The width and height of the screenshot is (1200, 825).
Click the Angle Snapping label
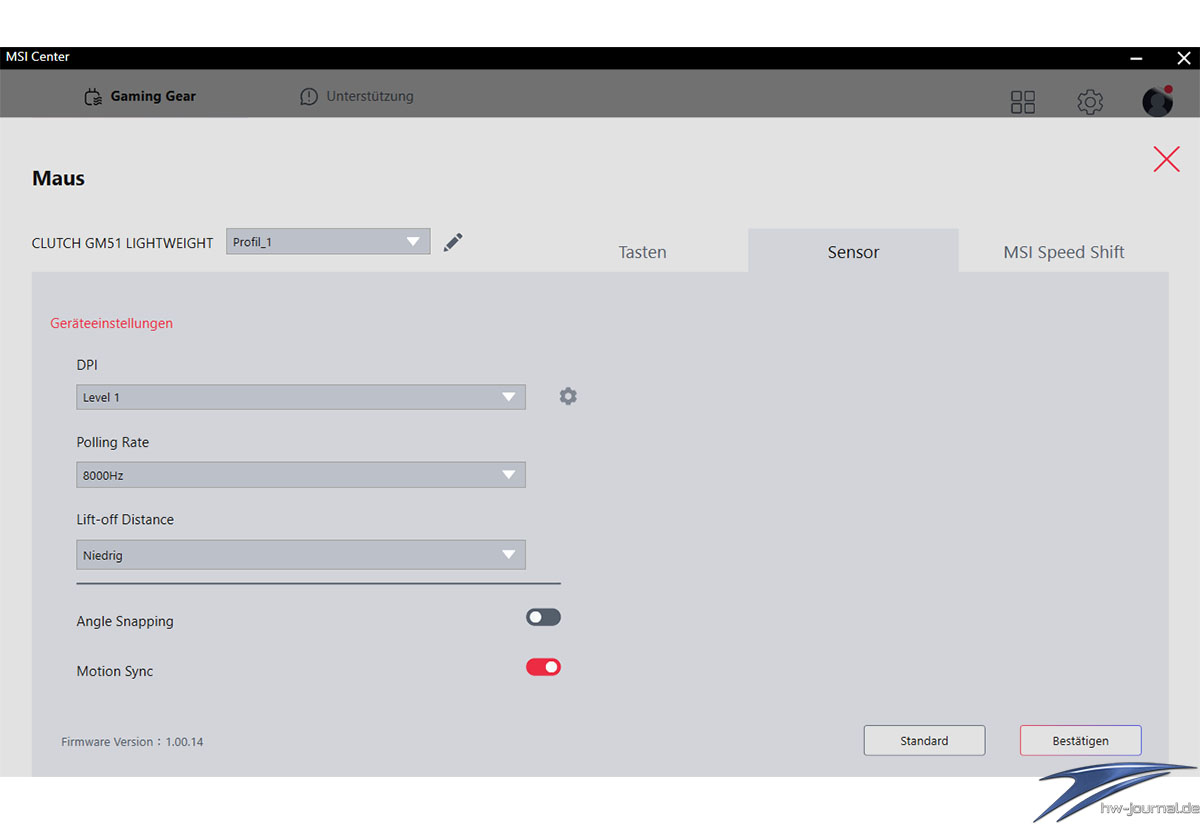[x=125, y=621]
